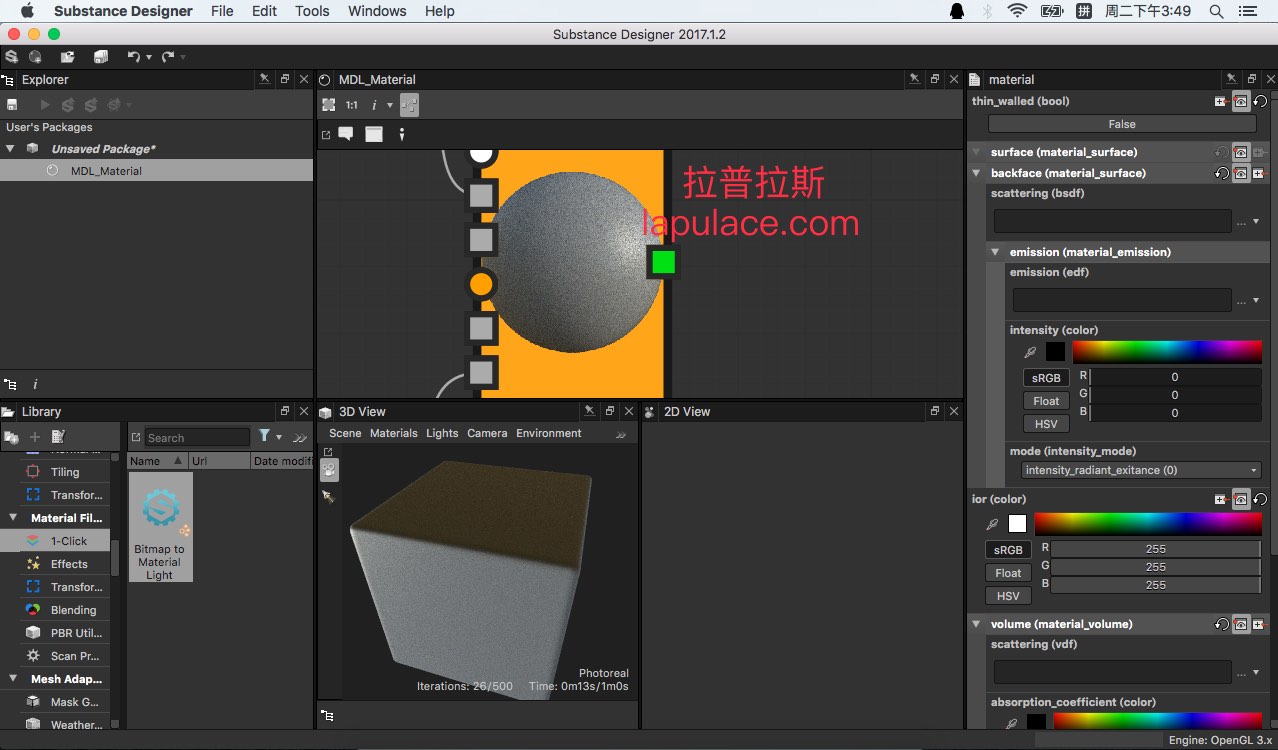The width and height of the screenshot is (1278, 750).
Task: Open the Edit menu
Action: point(264,11)
